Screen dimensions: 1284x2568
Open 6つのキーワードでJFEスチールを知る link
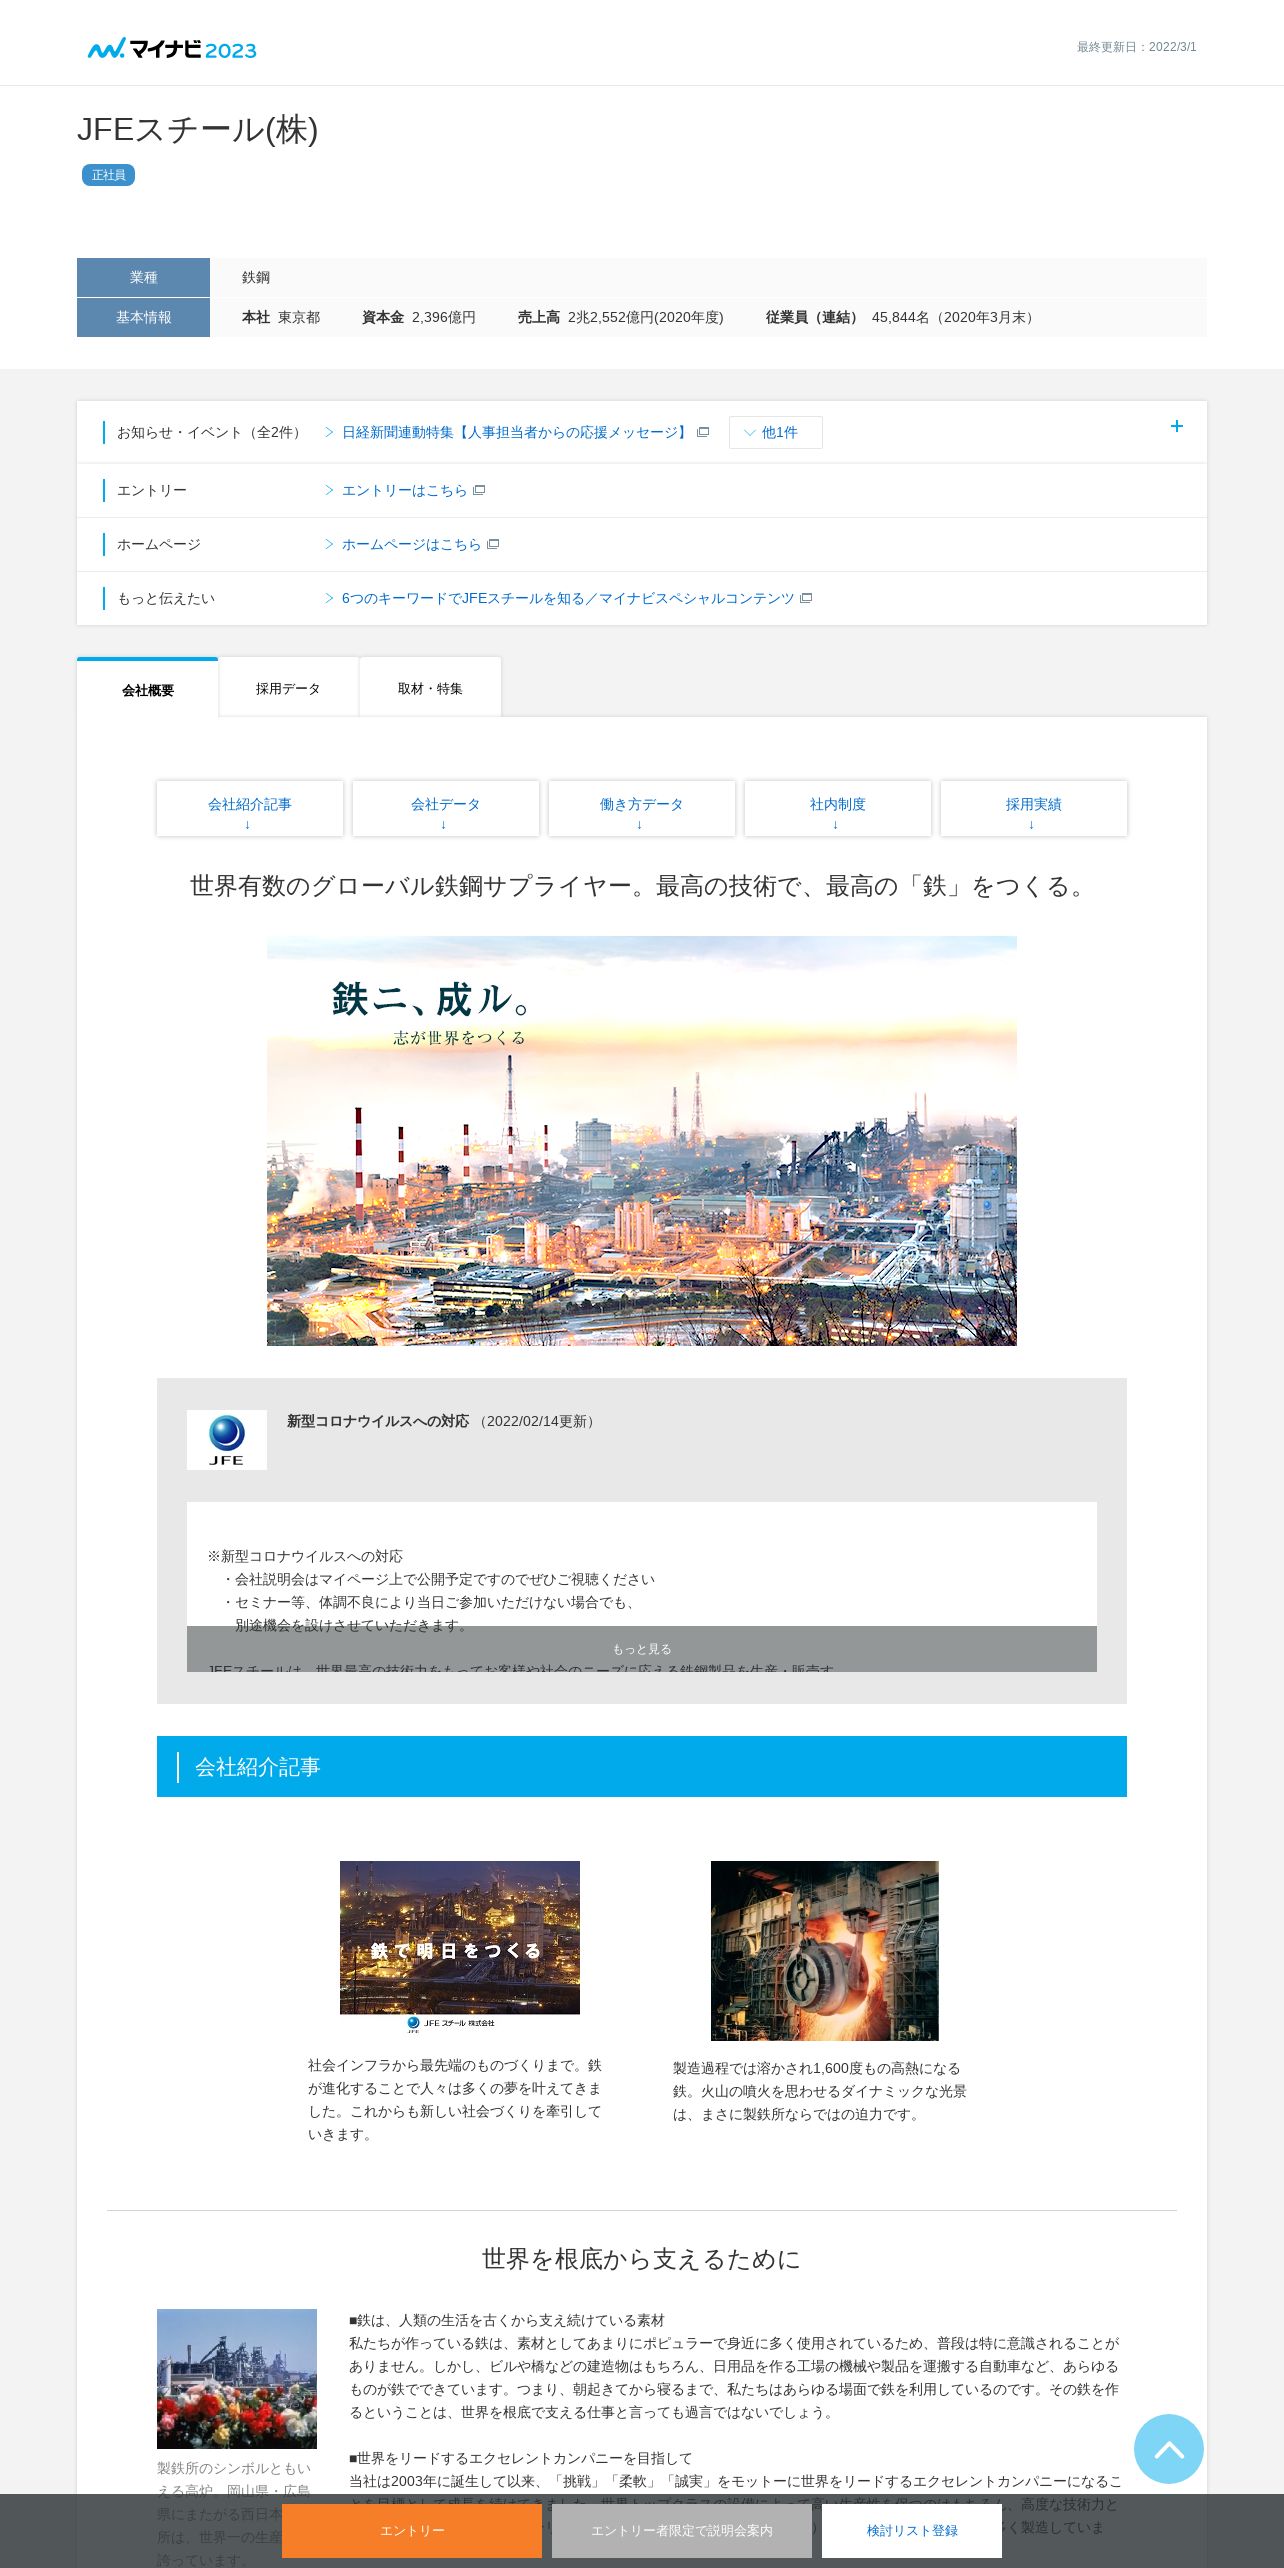click(568, 598)
